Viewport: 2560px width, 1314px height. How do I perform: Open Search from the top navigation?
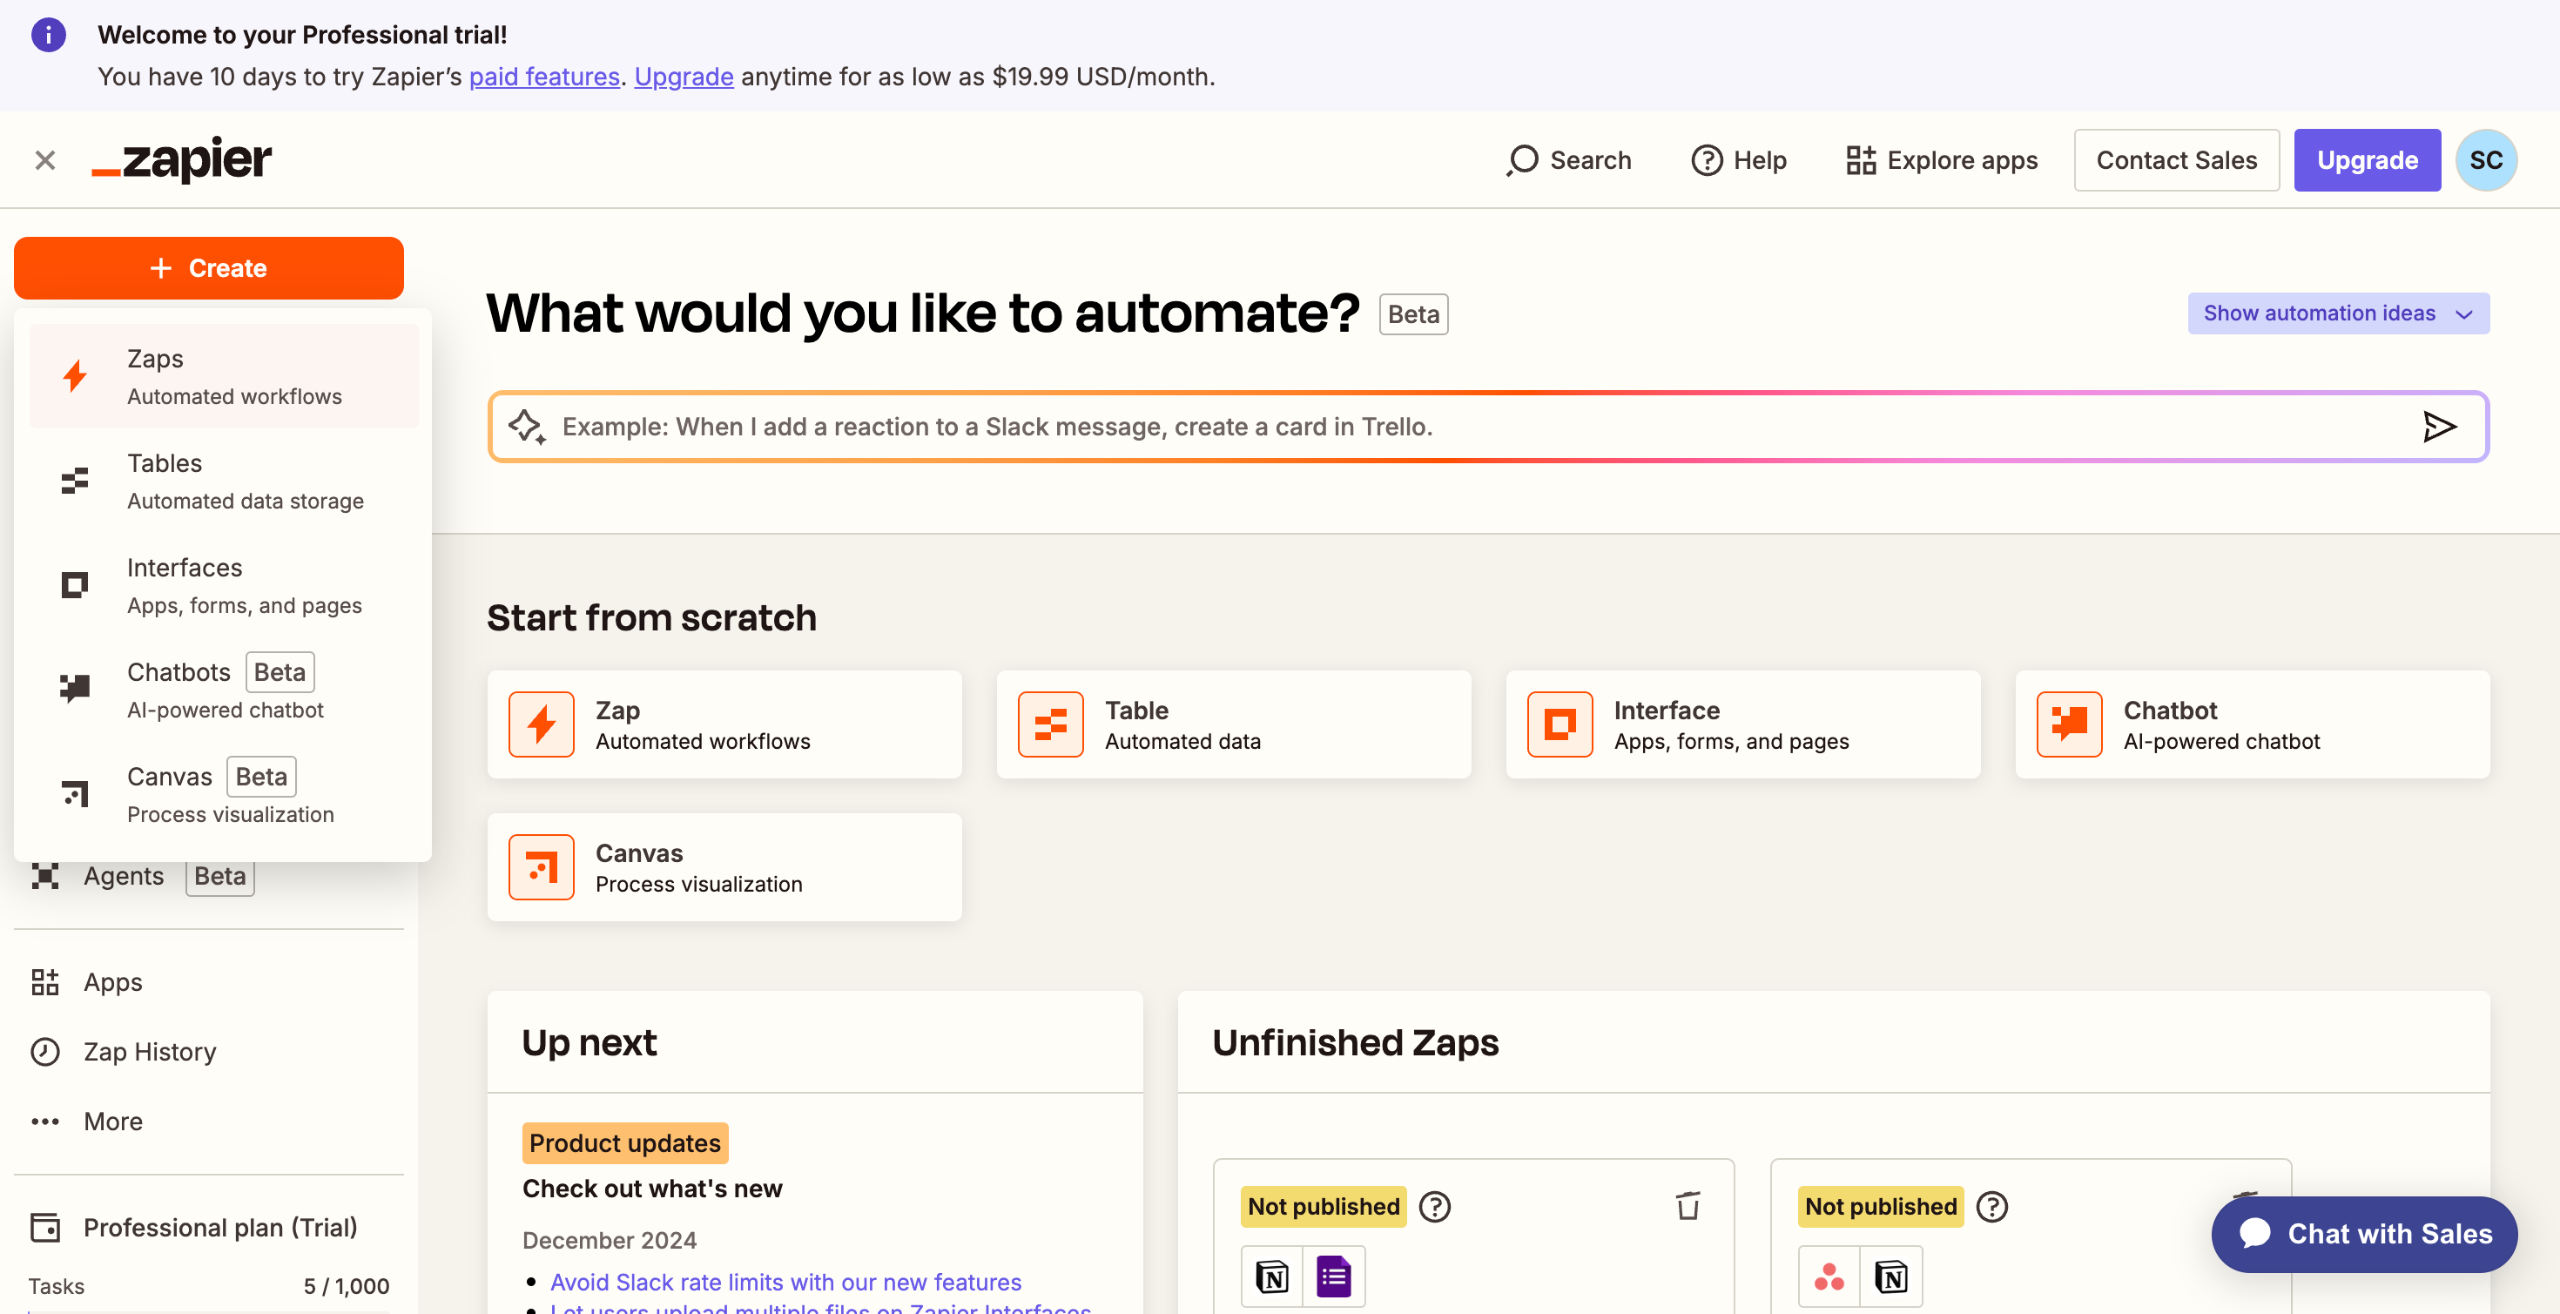[x=1567, y=159]
